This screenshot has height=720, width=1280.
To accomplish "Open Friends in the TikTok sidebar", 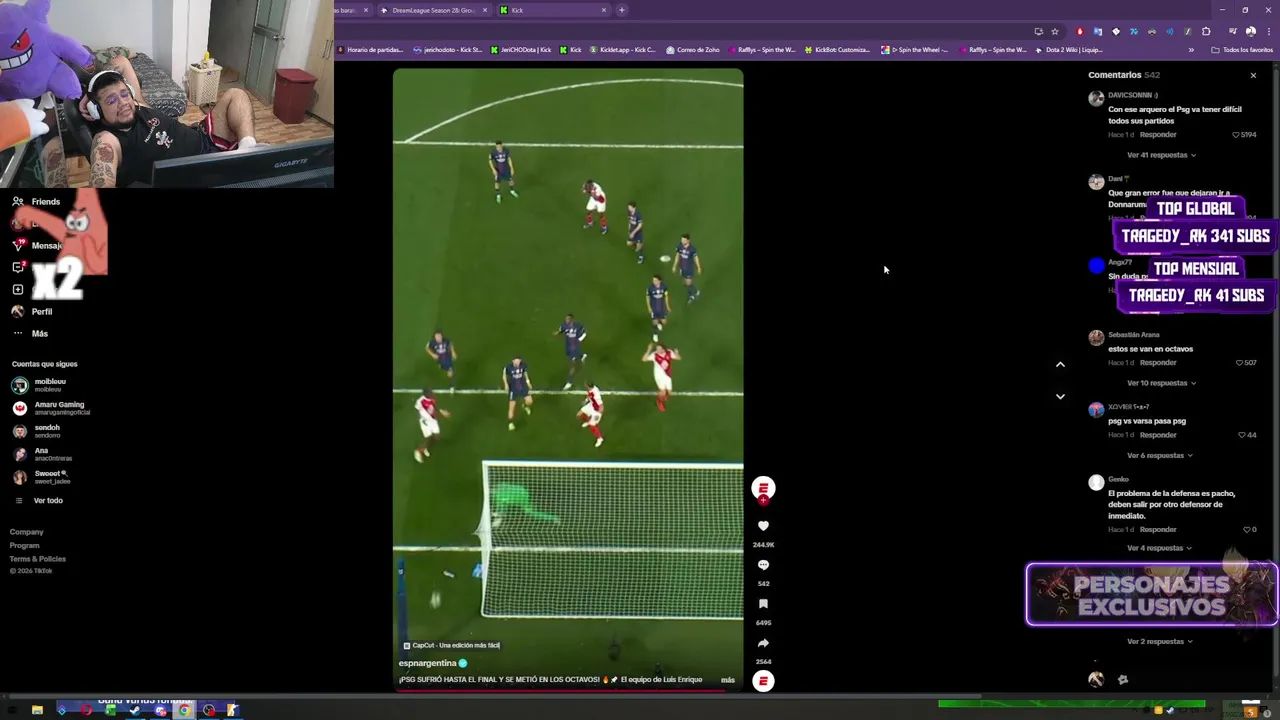I will (x=36, y=202).
